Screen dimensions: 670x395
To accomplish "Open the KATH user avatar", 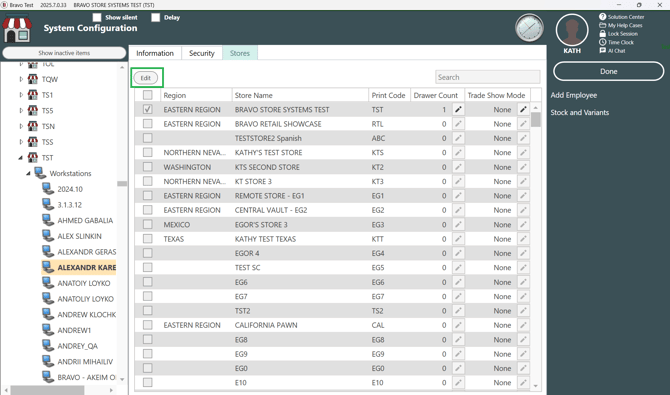I will 572,30.
